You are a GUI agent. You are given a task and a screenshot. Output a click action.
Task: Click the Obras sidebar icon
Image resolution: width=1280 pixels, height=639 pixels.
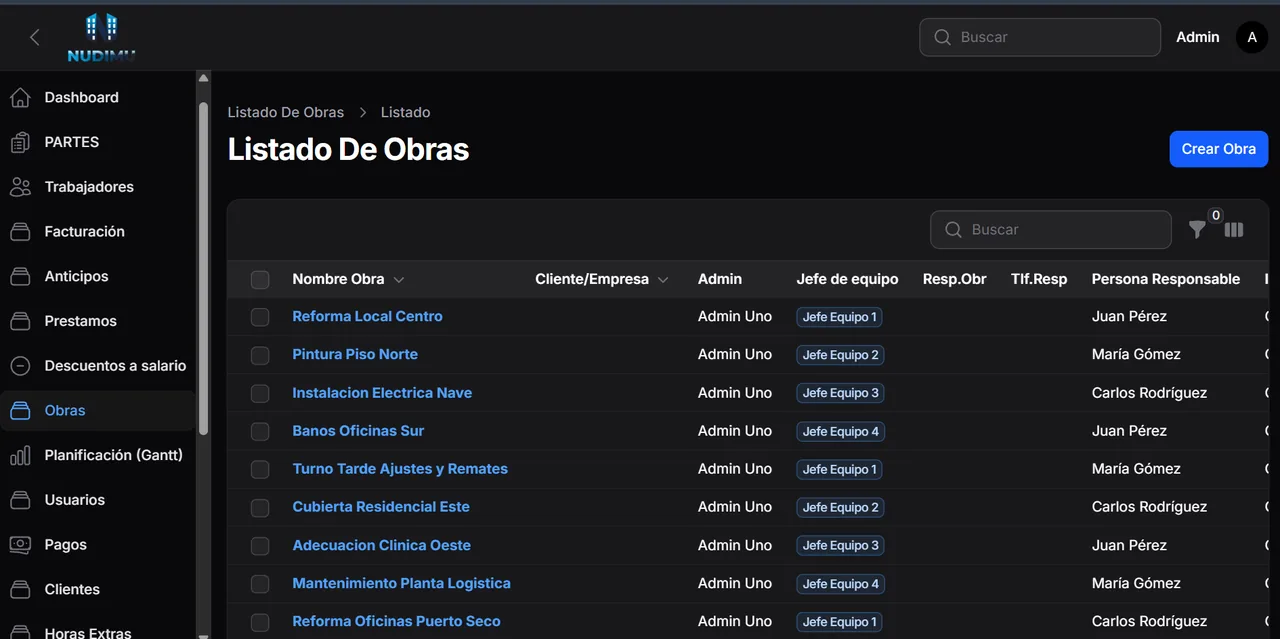pyautogui.click(x=20, y=410)
